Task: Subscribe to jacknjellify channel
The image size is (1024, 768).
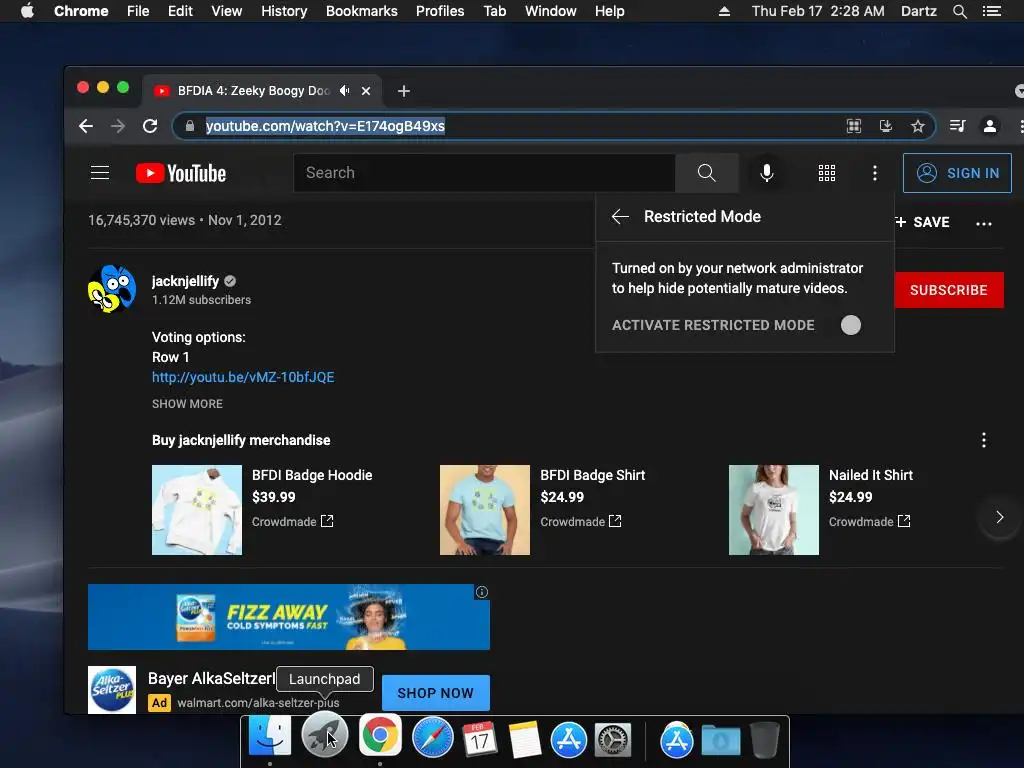Action: tap(948, 290)
